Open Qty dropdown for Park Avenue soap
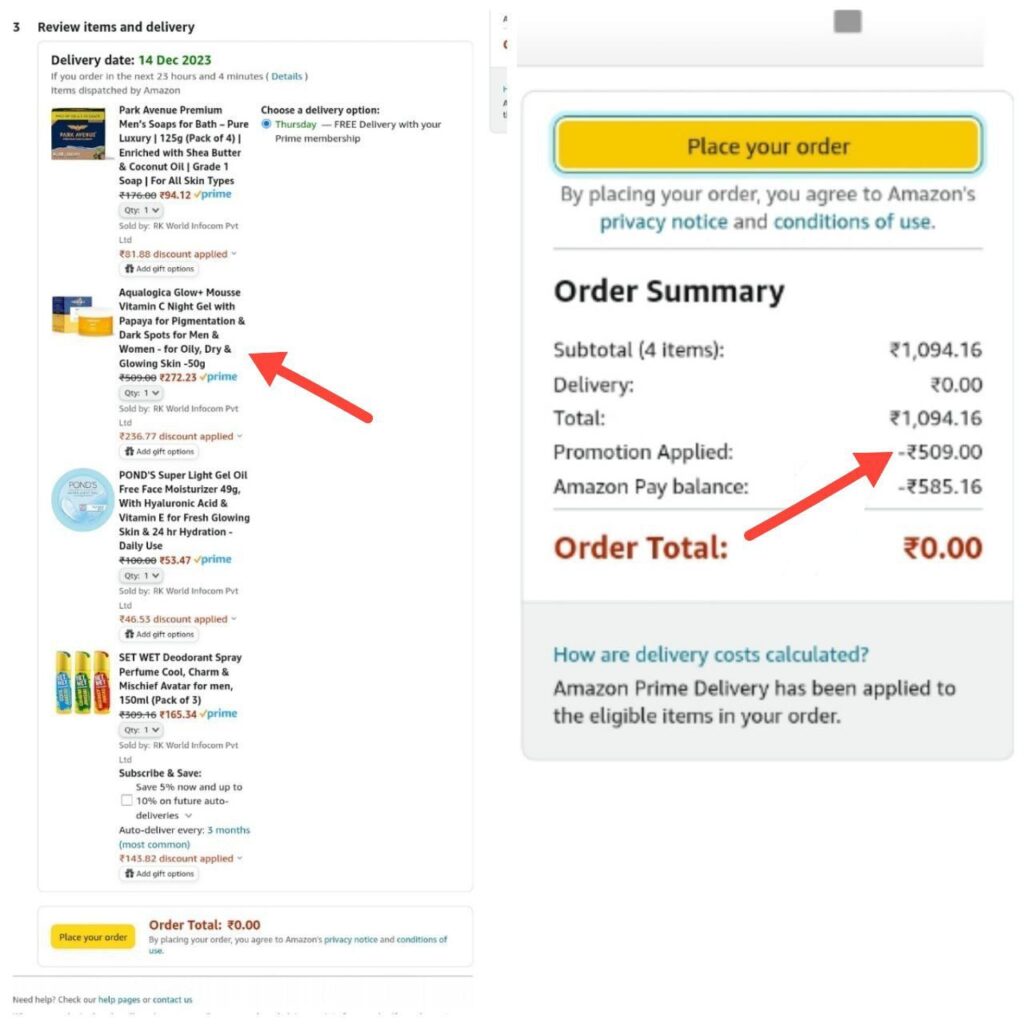Viewport: 1024px width, 1024px height. [140, 210]
